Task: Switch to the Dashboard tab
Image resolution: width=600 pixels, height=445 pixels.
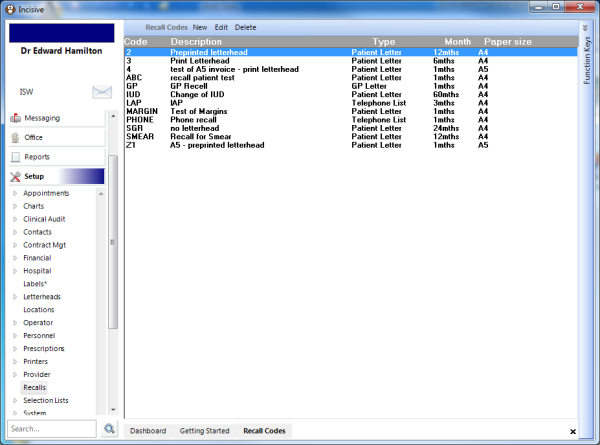Action: pyautogui.click(x=148, y=431)
